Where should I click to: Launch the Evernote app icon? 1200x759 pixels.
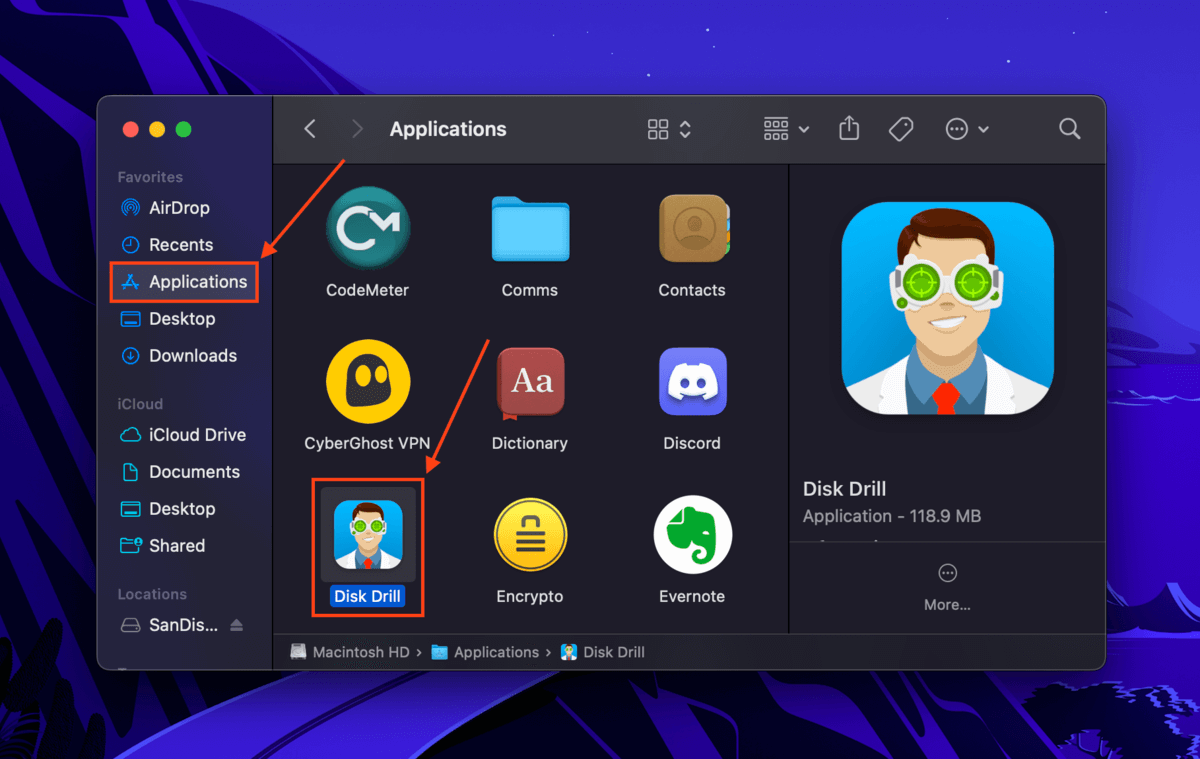(692, 535)
